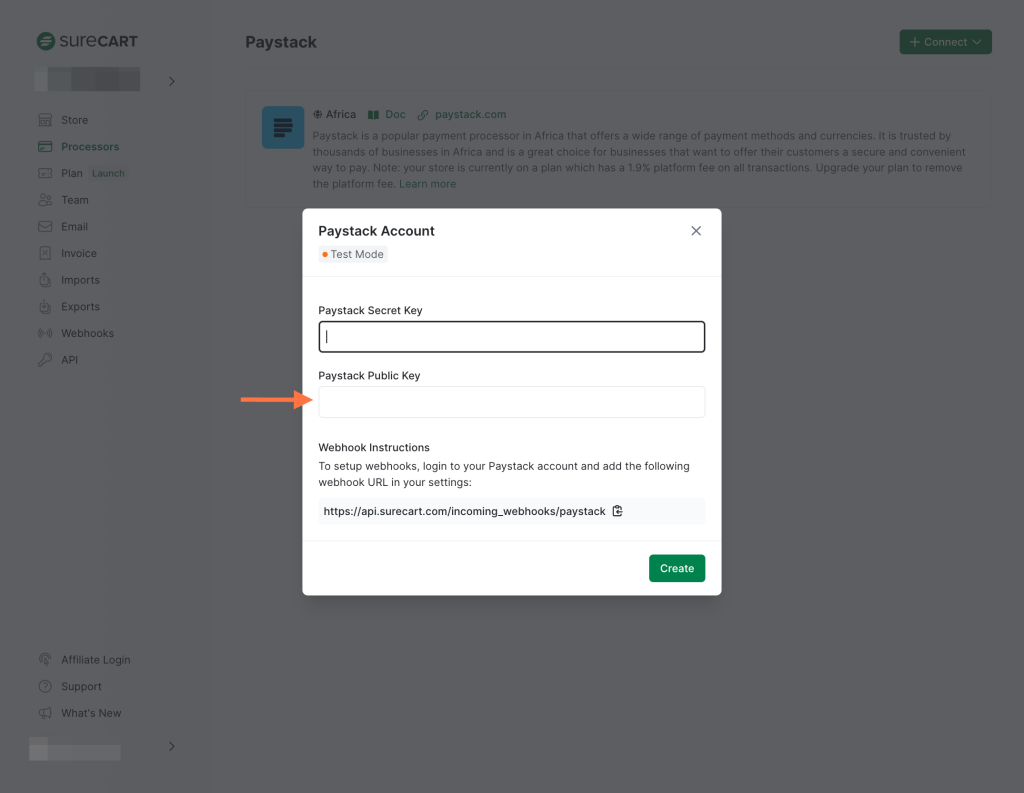Click the API link icon in sidebar

tap(44, 359)
